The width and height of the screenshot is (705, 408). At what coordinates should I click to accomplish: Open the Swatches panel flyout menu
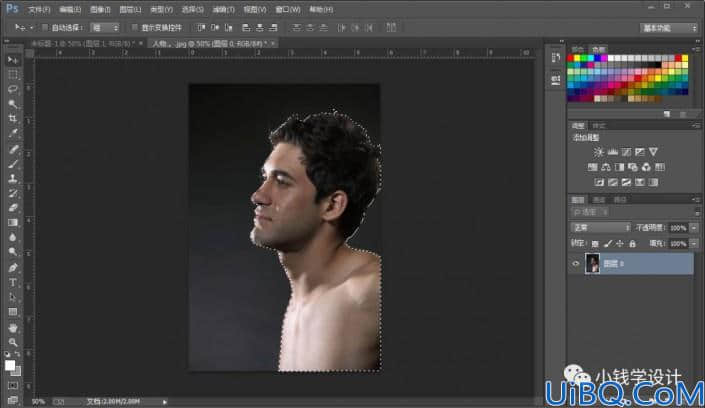[696, 49]
